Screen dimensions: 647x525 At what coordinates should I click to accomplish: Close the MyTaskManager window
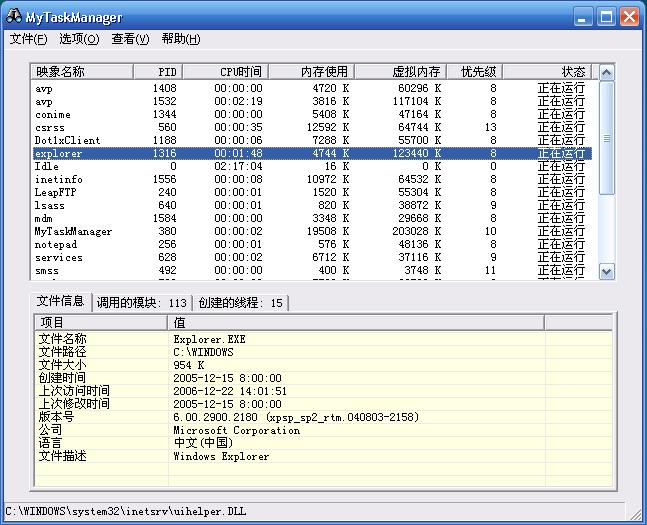pyautogui.click(x=630, y=17)
